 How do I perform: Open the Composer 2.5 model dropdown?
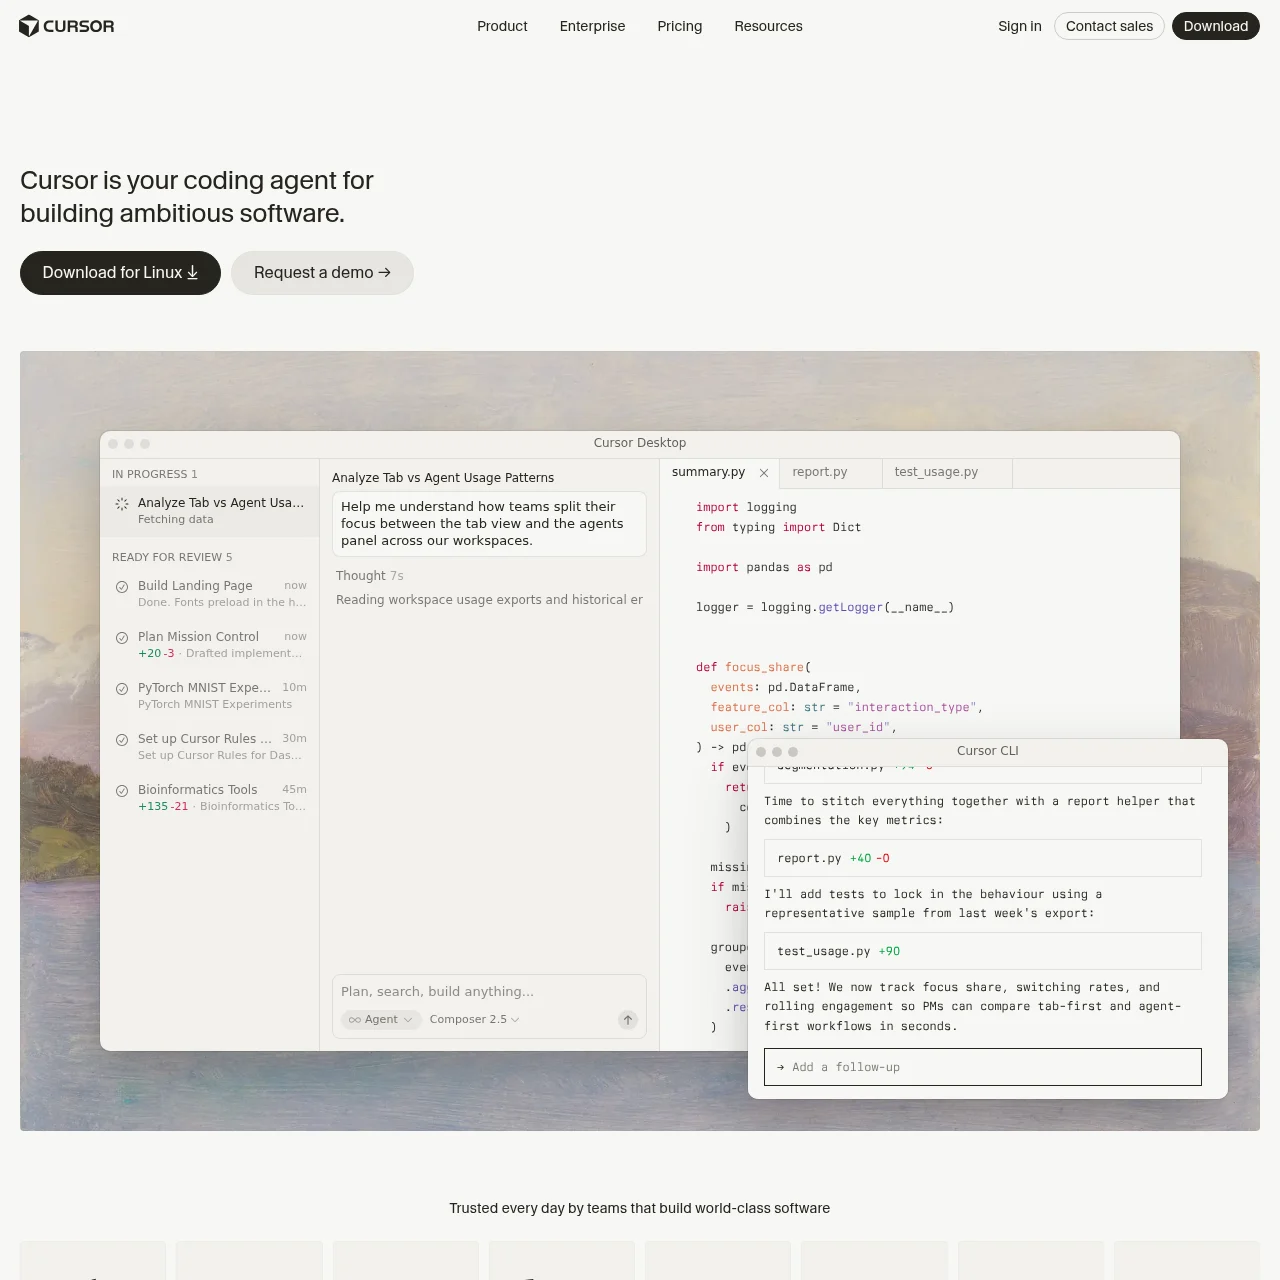(474, 1019)
